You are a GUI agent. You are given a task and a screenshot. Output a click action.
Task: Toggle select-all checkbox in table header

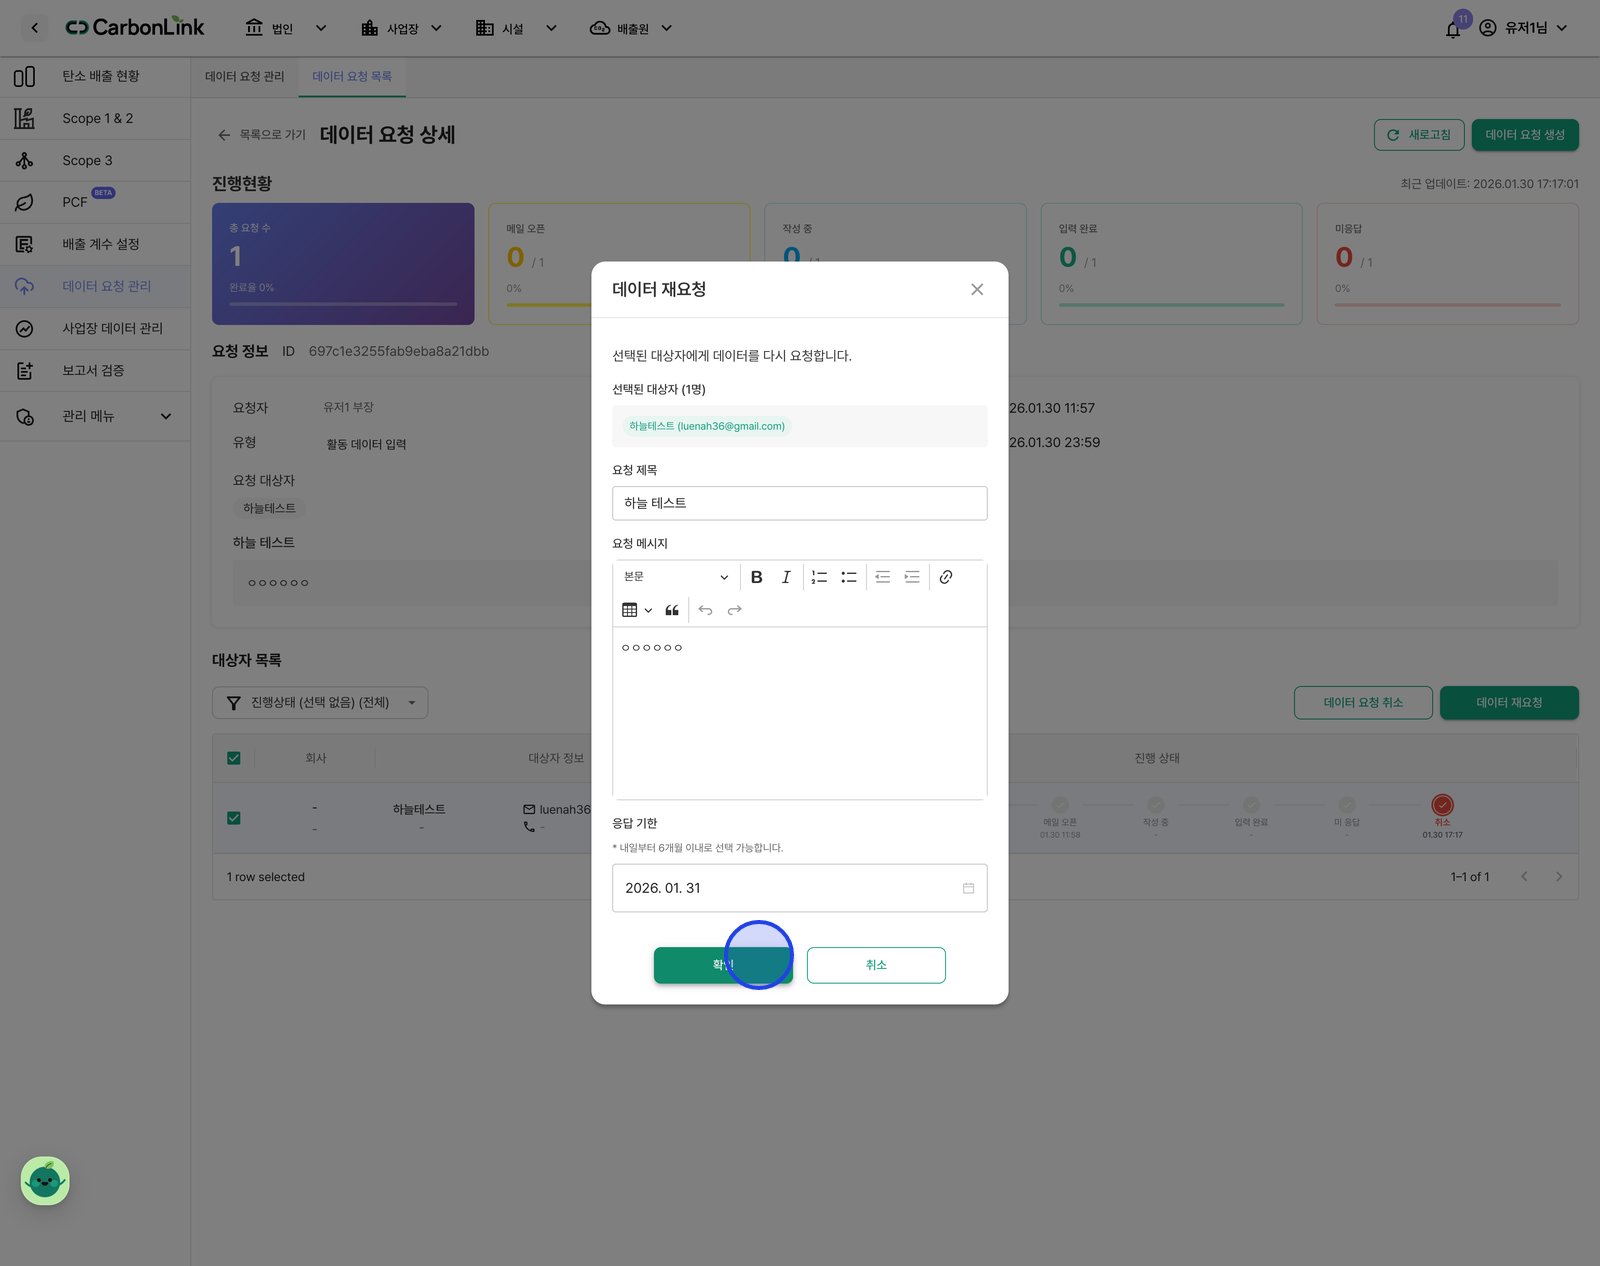coord(234,758)
